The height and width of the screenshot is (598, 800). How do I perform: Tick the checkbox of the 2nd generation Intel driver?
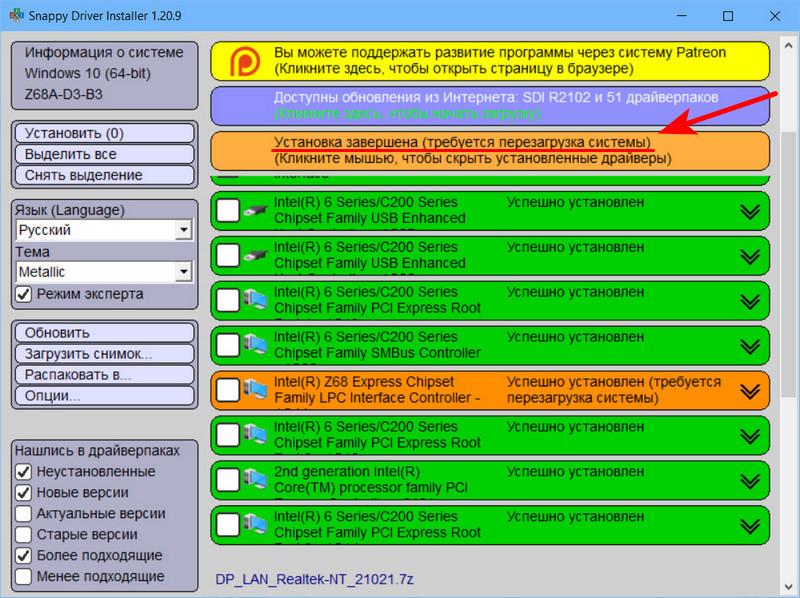point(228,480)
